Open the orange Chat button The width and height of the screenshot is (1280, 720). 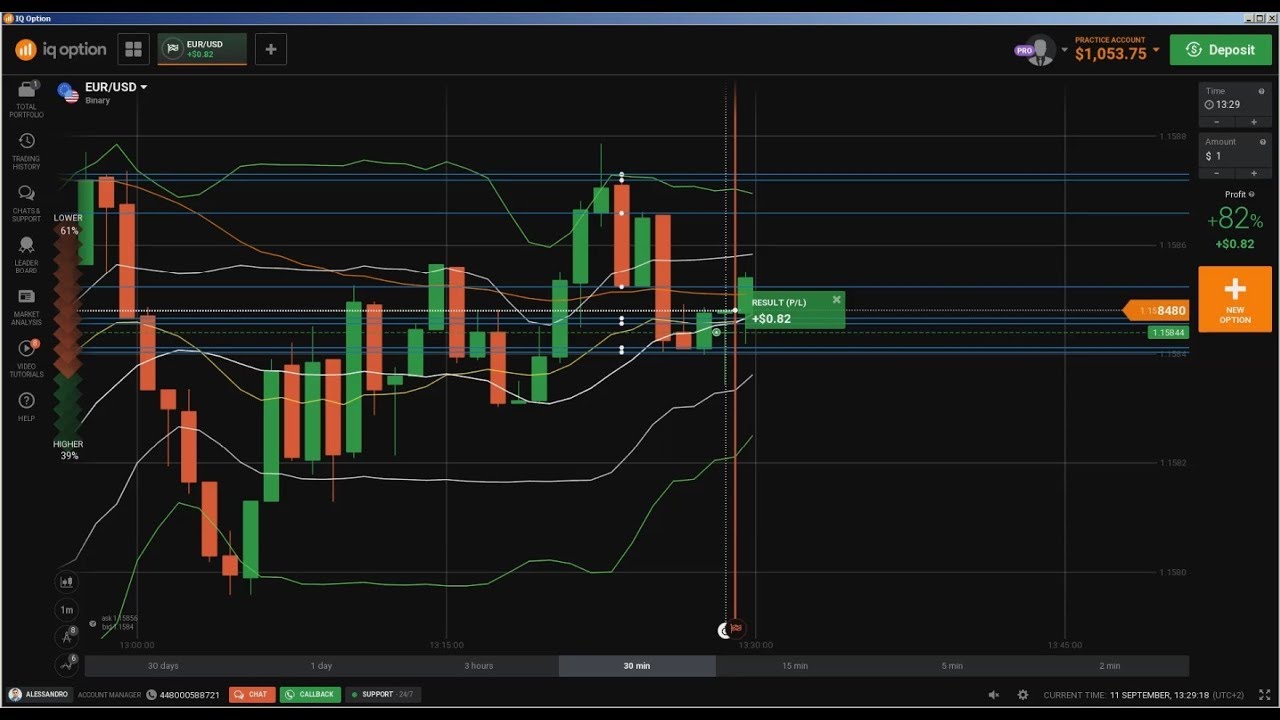(252, 694)
